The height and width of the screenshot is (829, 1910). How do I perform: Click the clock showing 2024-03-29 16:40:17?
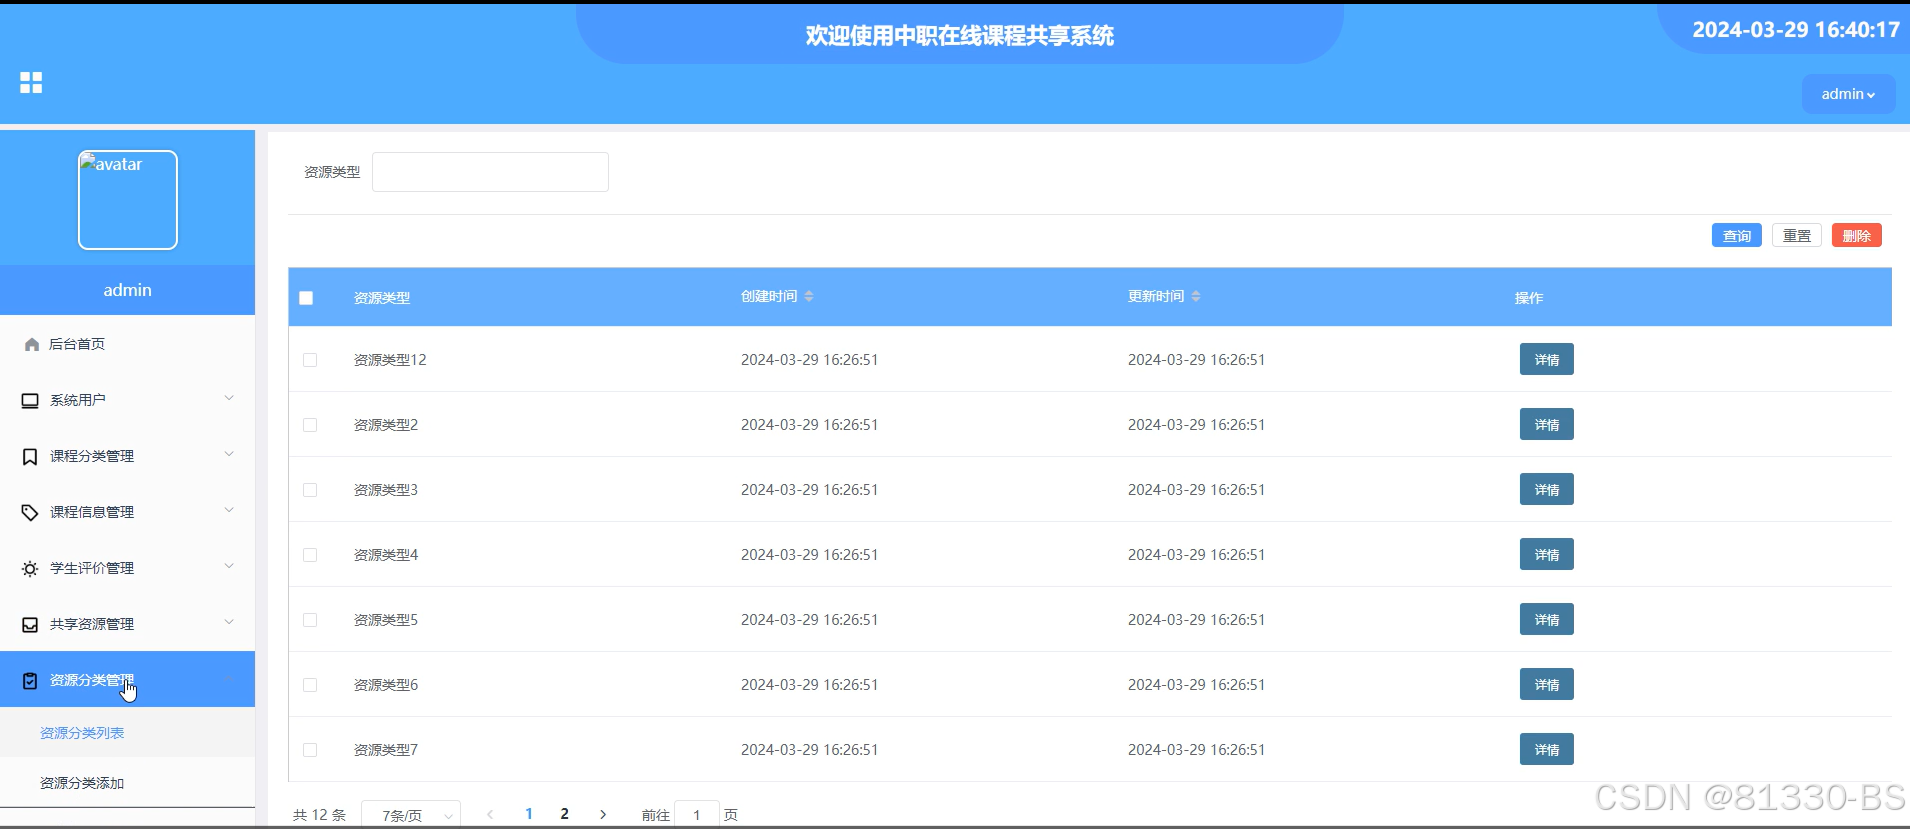pos(1796,30)
